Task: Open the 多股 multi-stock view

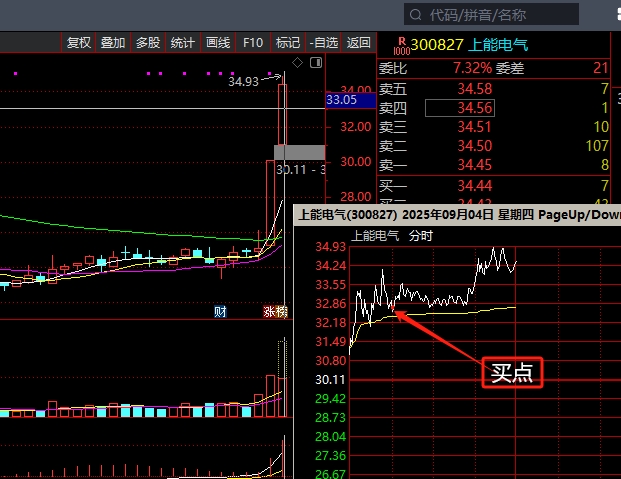Action: point(148,42)
